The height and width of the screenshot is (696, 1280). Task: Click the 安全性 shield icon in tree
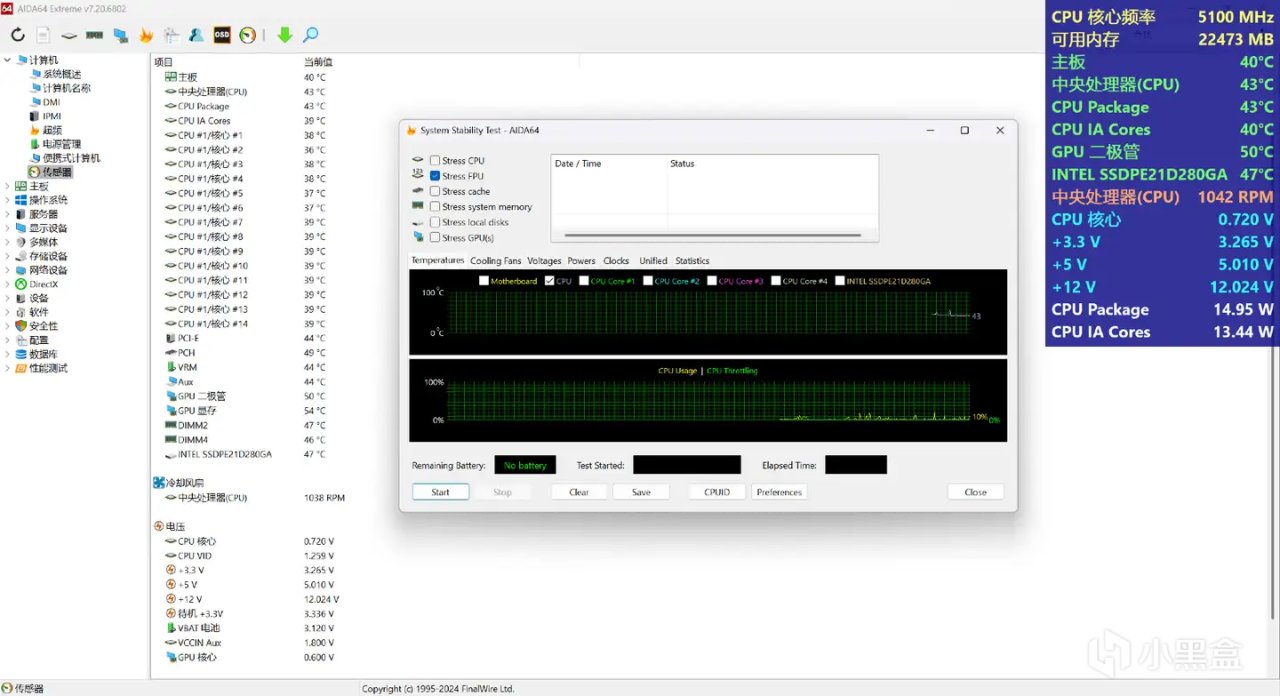click(x=21, y=326)
